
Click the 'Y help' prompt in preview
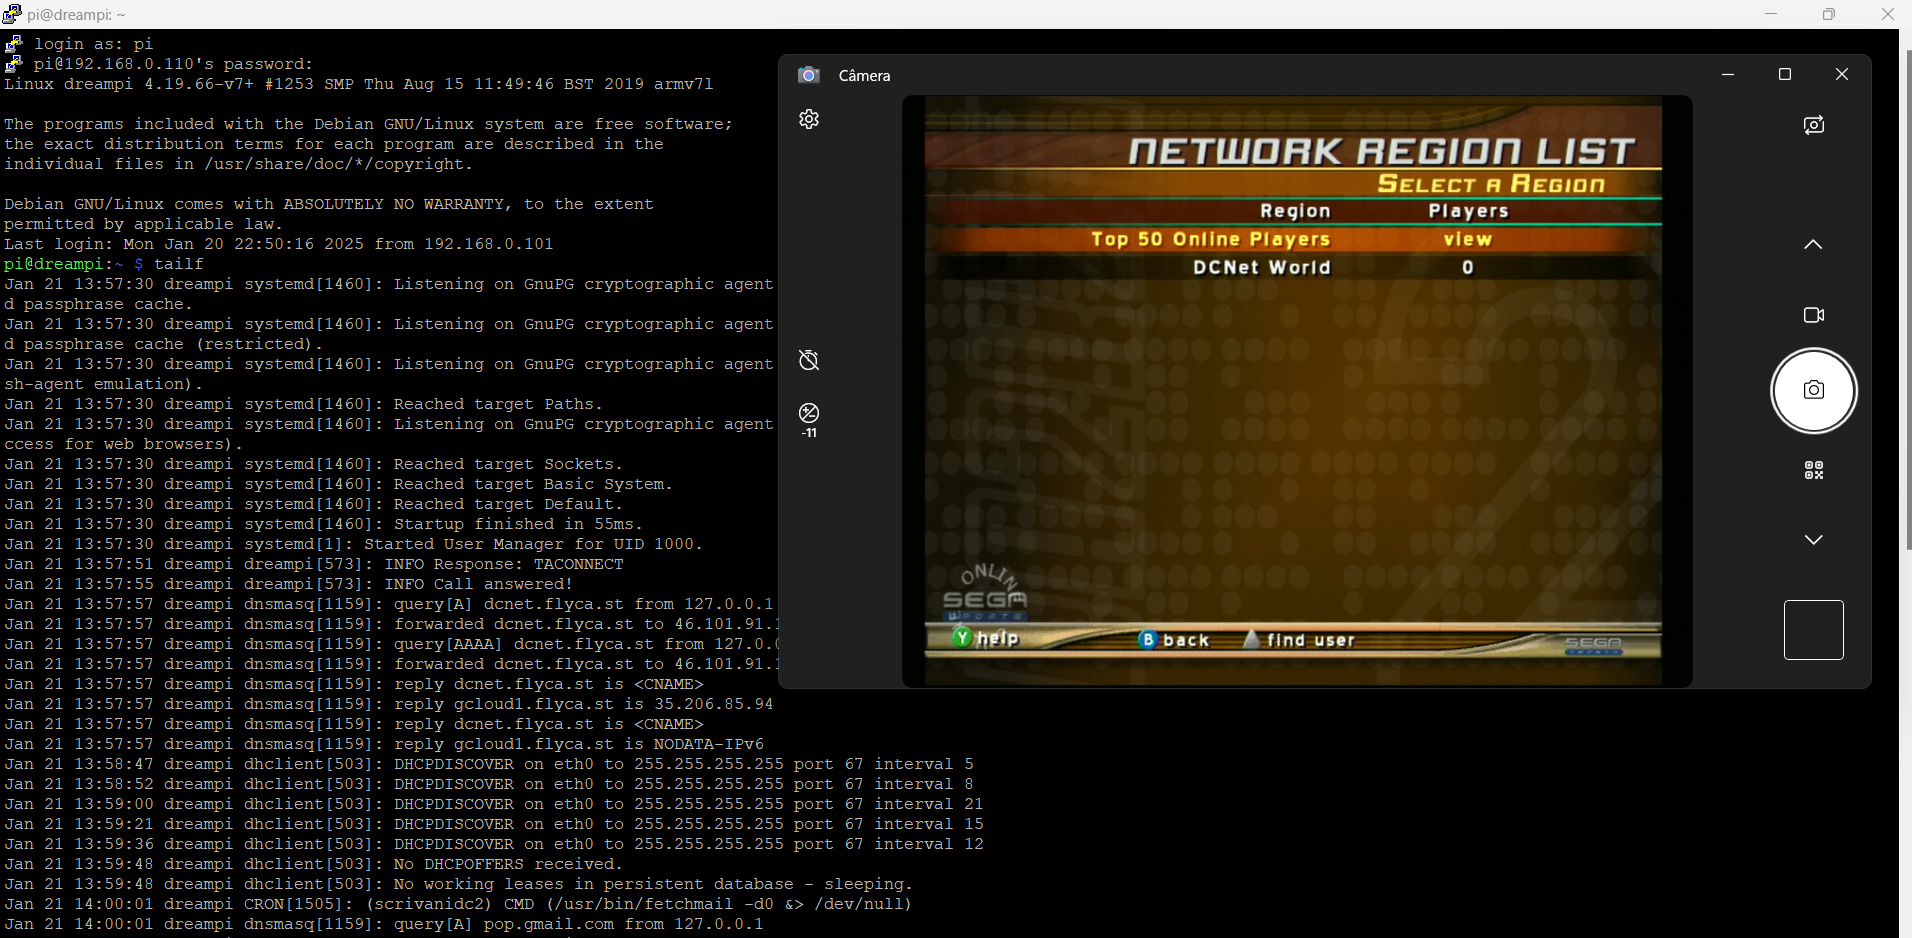986,638
